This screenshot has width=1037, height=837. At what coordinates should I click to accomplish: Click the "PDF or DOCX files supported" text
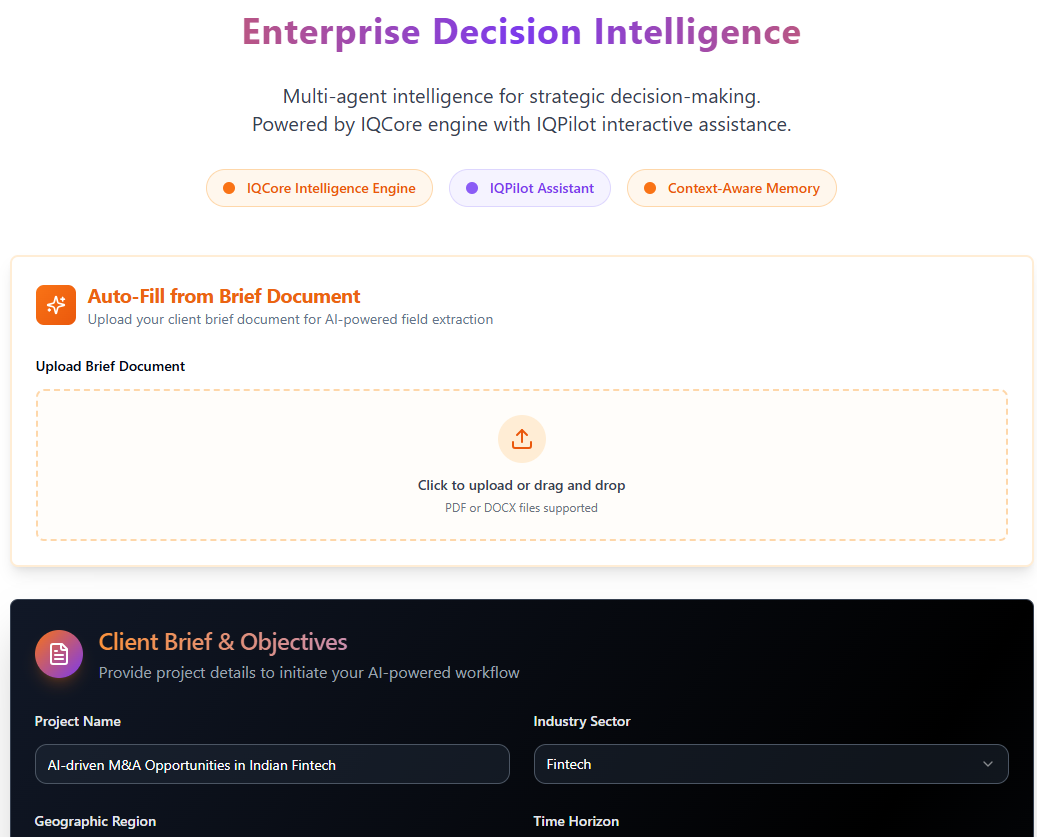[x=521, y=508]
